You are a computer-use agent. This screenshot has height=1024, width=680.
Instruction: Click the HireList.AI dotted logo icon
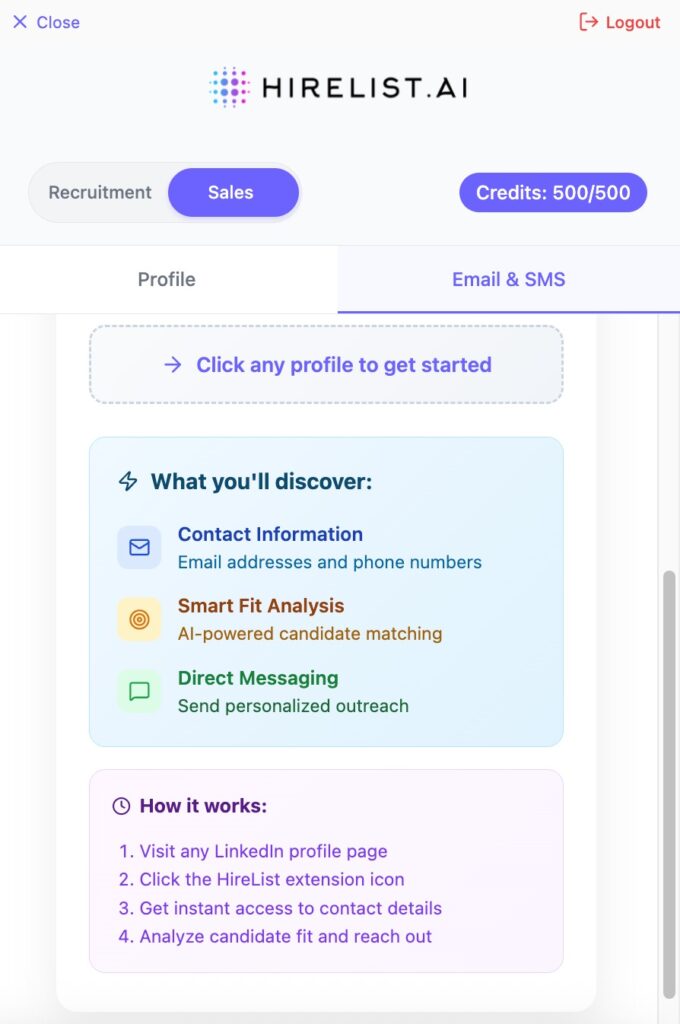tap(230, 88)
